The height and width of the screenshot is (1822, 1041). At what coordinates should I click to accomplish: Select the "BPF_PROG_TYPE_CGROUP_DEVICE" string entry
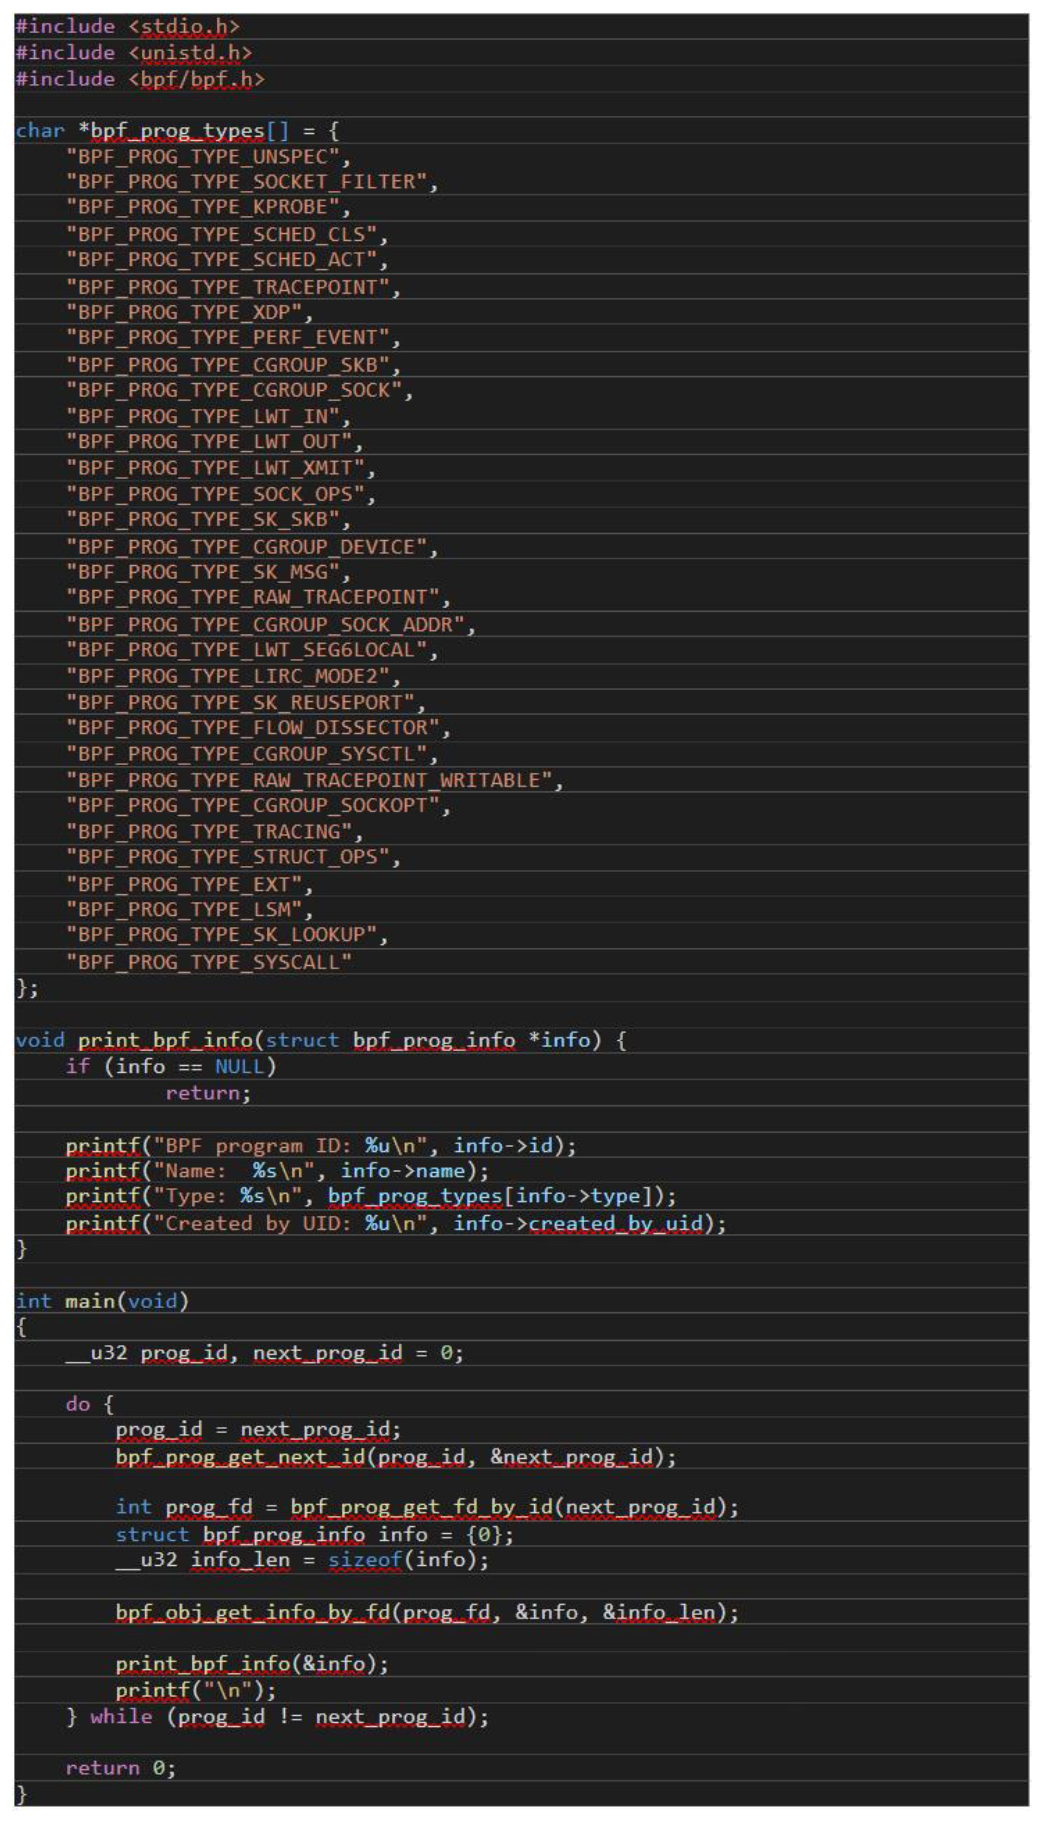click(x=252, y=547)
